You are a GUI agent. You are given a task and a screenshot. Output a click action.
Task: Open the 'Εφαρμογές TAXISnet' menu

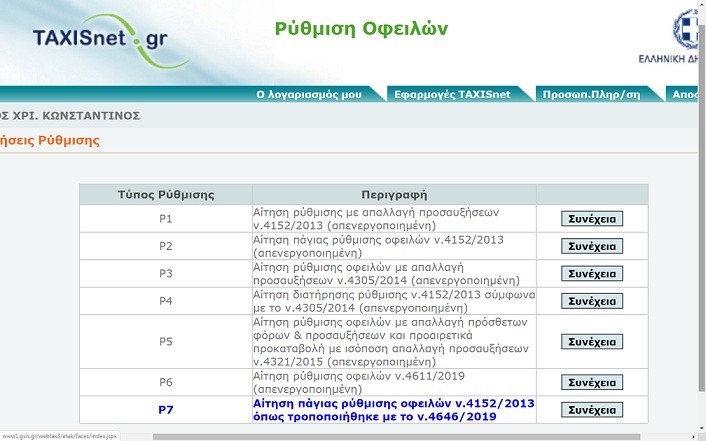(x=452, y=94)
